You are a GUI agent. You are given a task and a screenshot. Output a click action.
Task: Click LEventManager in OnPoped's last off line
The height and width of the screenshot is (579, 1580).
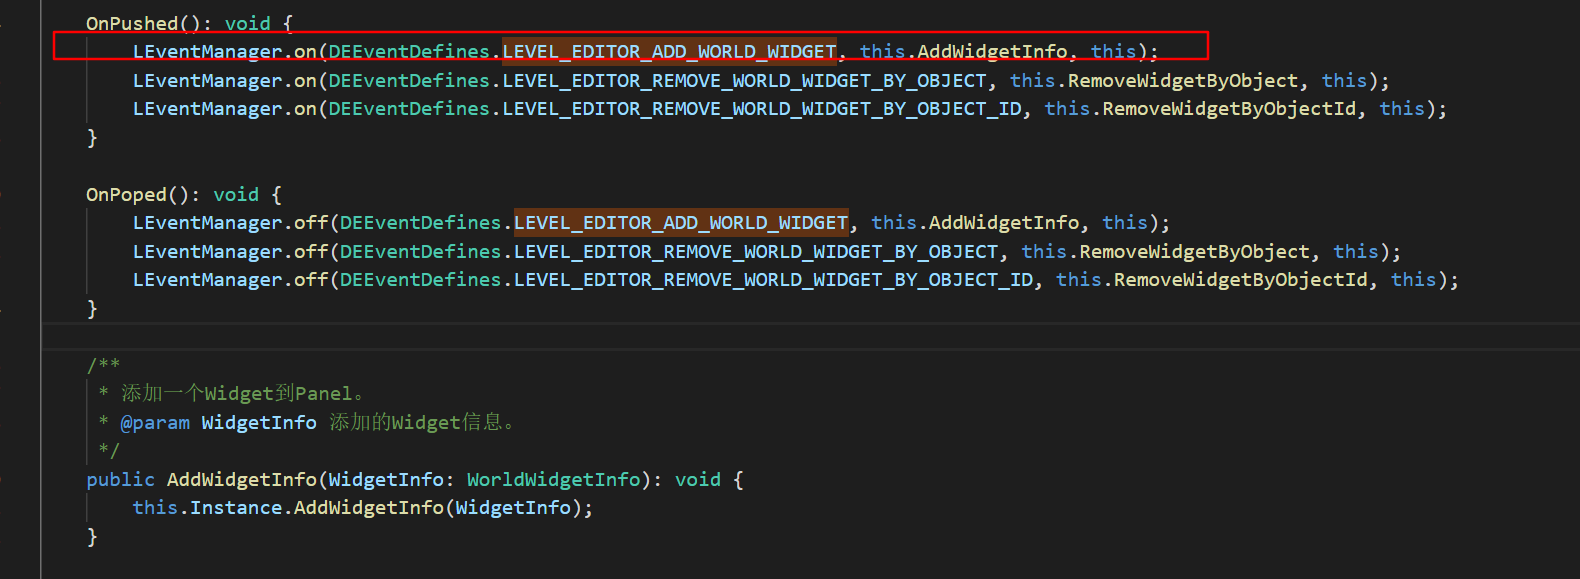coord(208,279)
